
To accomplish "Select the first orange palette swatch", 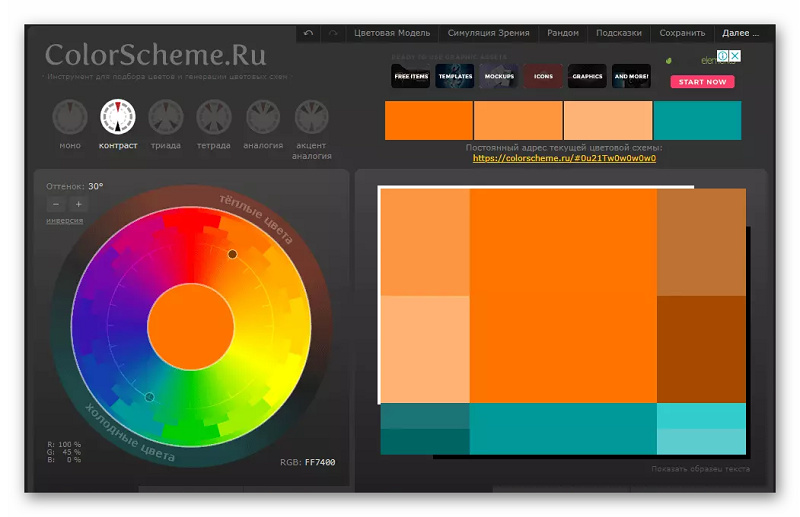I will (x=429, y=120).
